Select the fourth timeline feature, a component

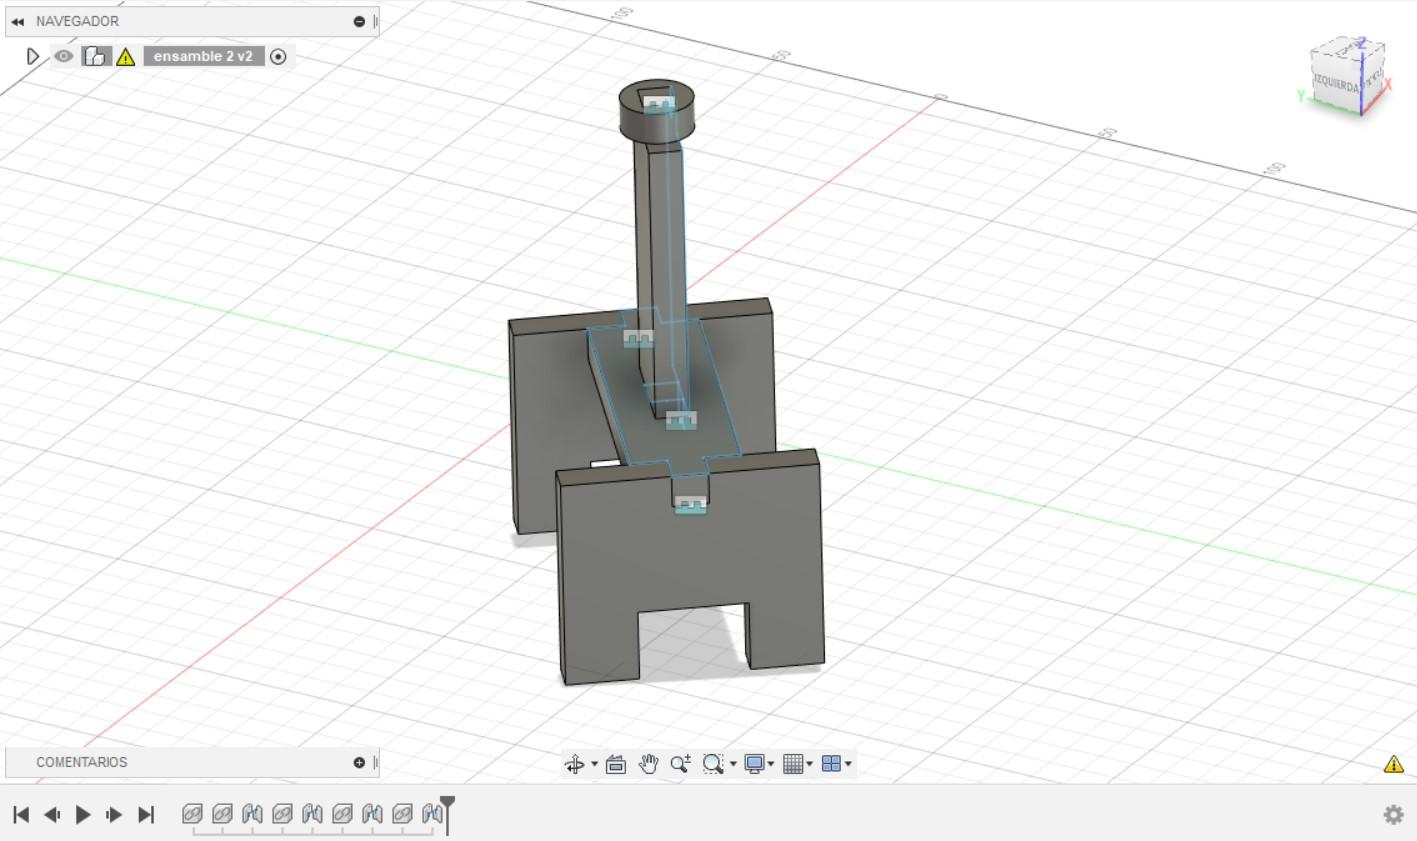coord(282,814)
